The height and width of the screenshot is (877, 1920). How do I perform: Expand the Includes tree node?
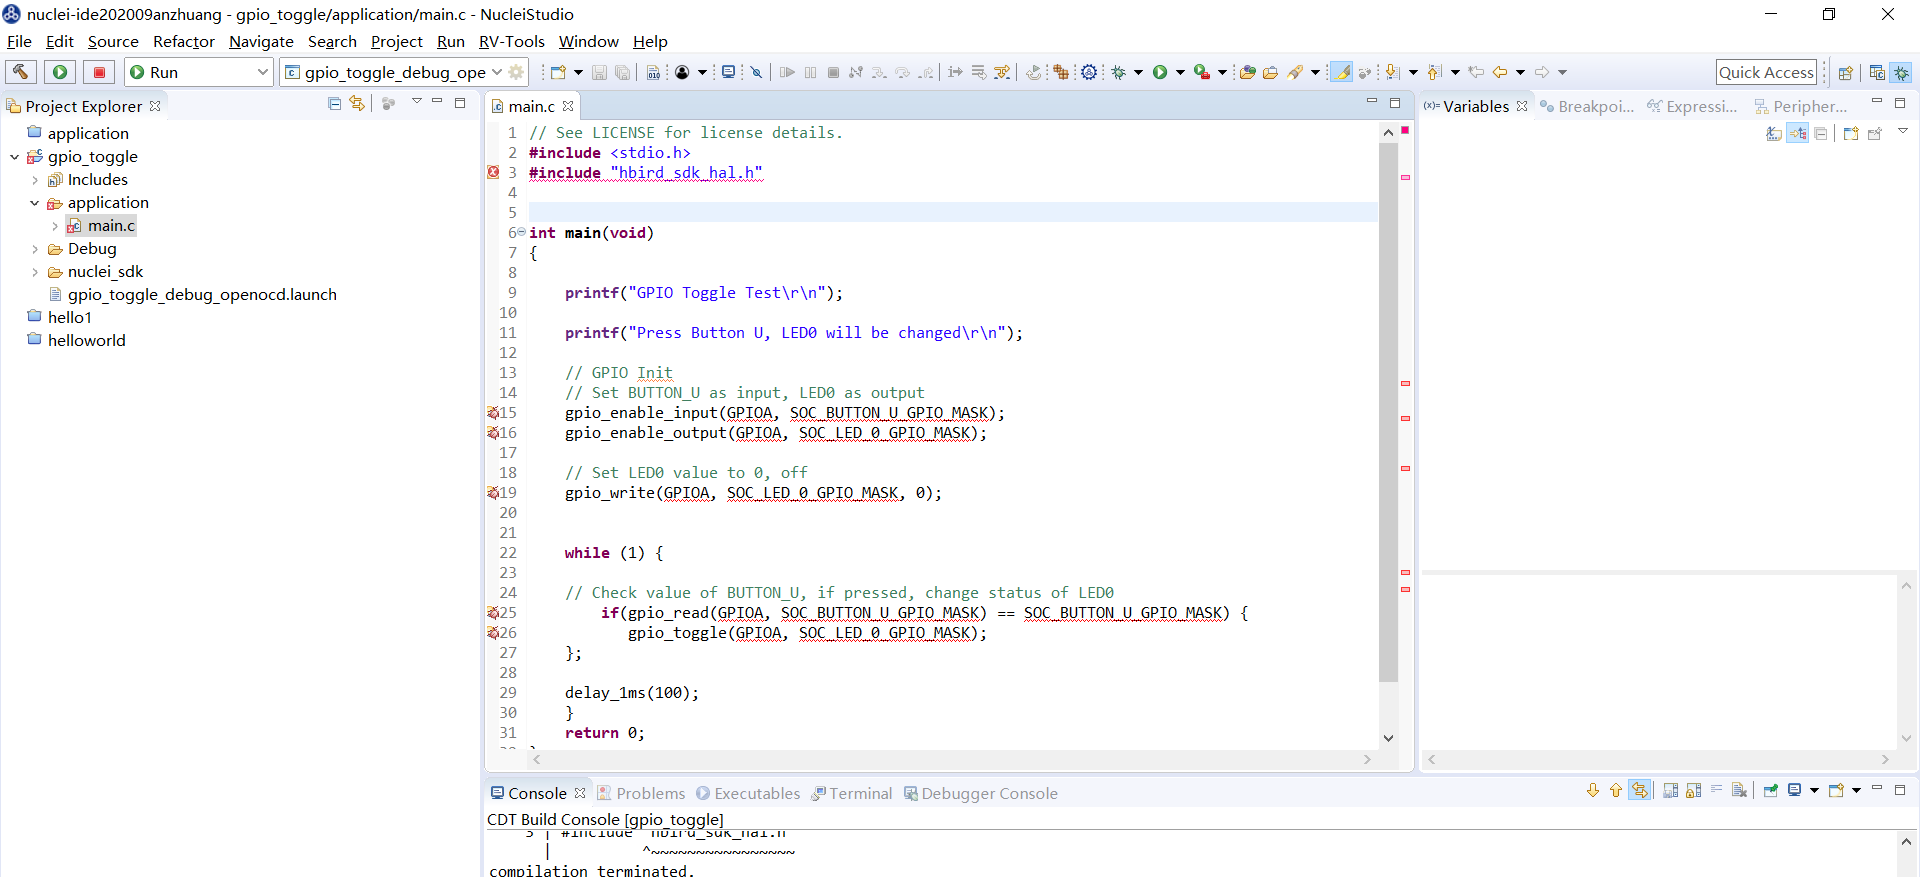(35, 180)
